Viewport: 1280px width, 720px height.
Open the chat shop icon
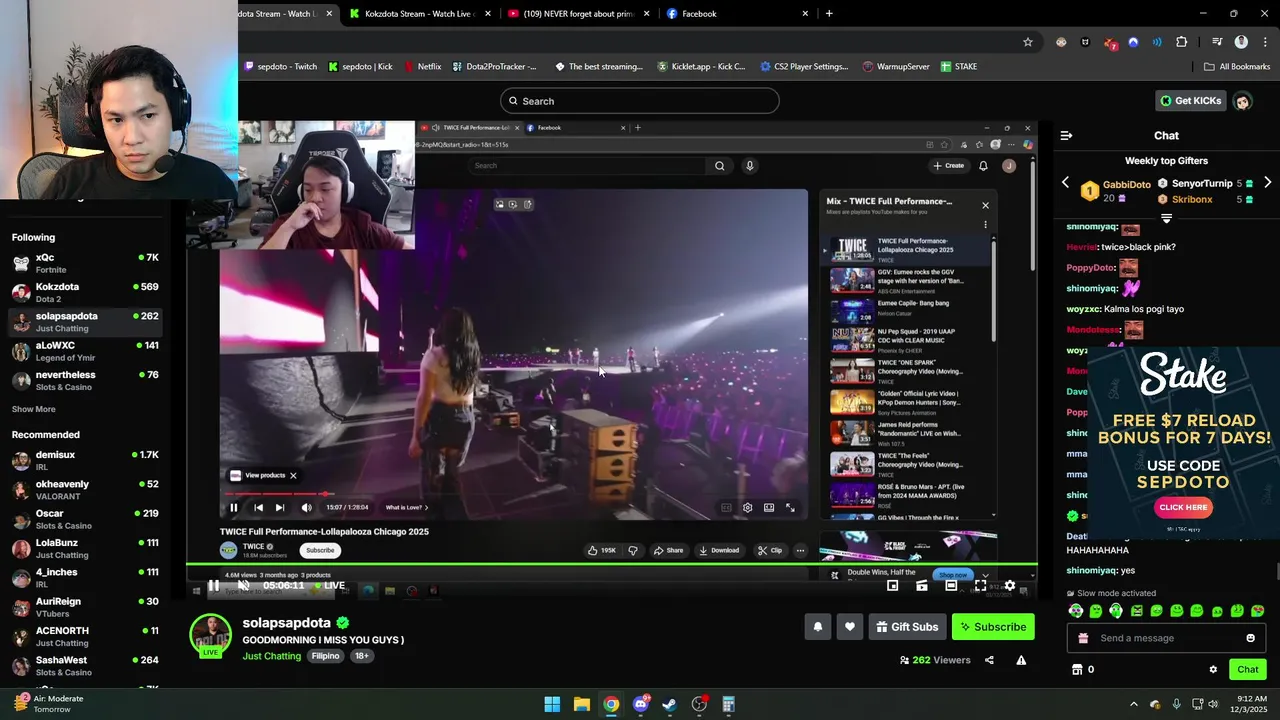[x=1077, y=669]
